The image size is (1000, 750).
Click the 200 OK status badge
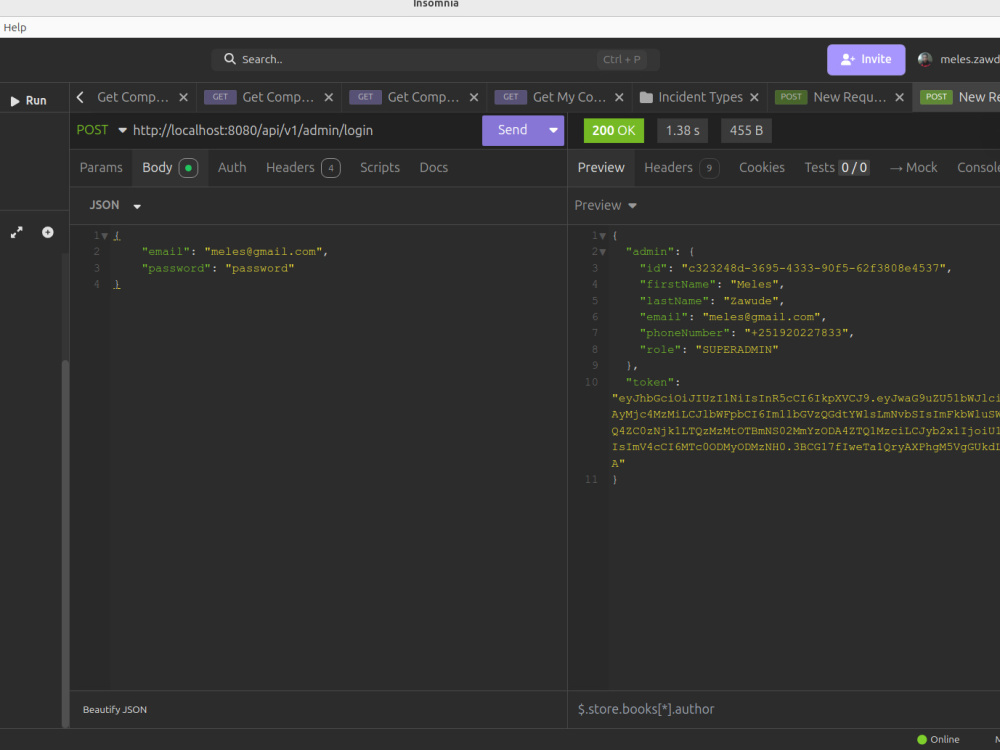(614, 131)
